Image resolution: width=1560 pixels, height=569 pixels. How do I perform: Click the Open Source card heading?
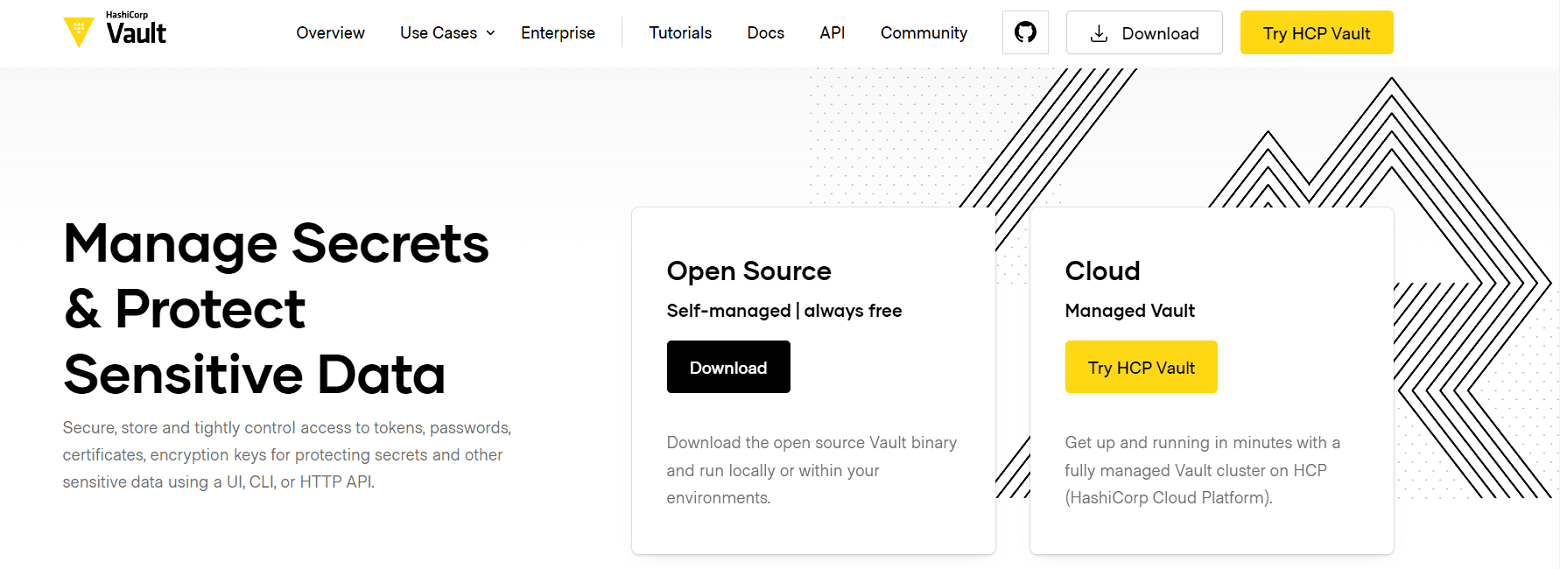pos(749,271)
